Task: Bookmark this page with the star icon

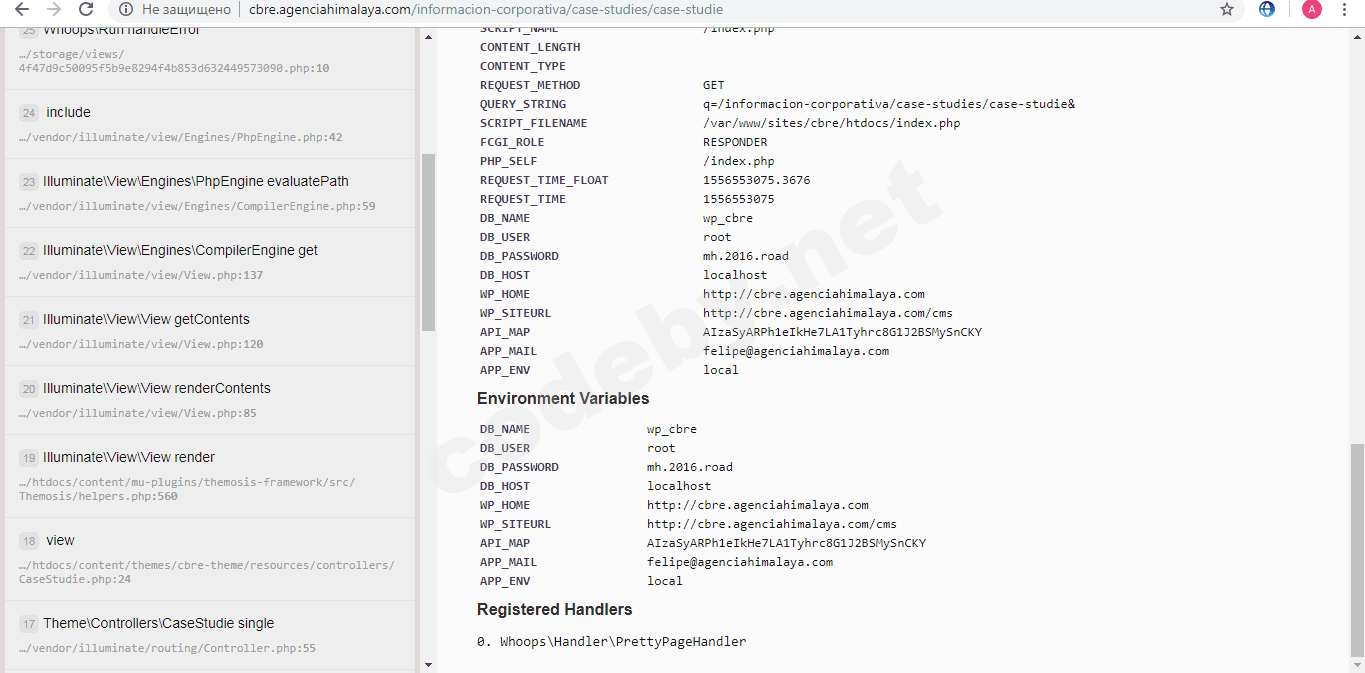Action: coord(1227,9)
